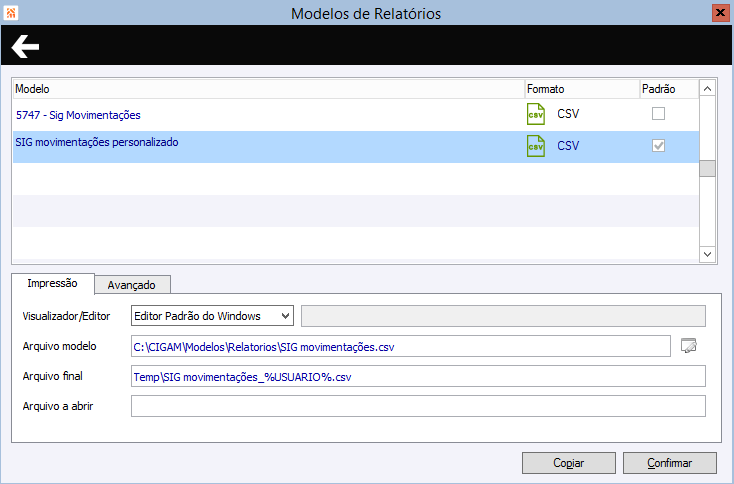This screenshot has width=734, height=484.
Task: Click the Arquivo final field
Action: (418, 376)
